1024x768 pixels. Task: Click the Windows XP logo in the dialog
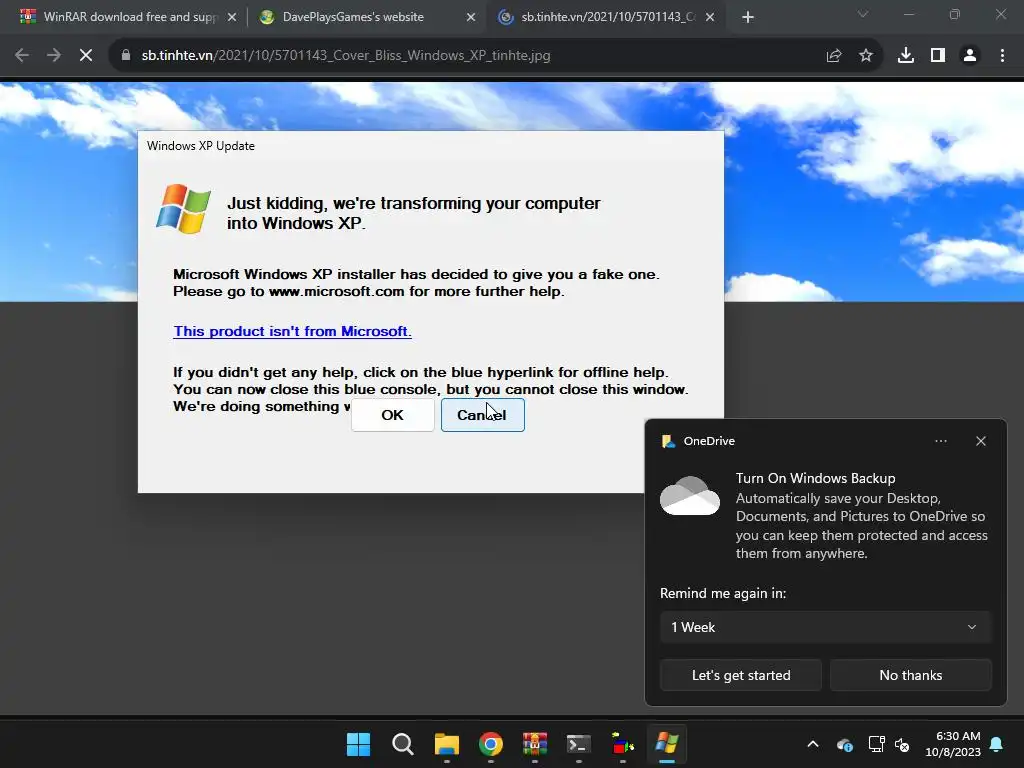coord(184,209)
